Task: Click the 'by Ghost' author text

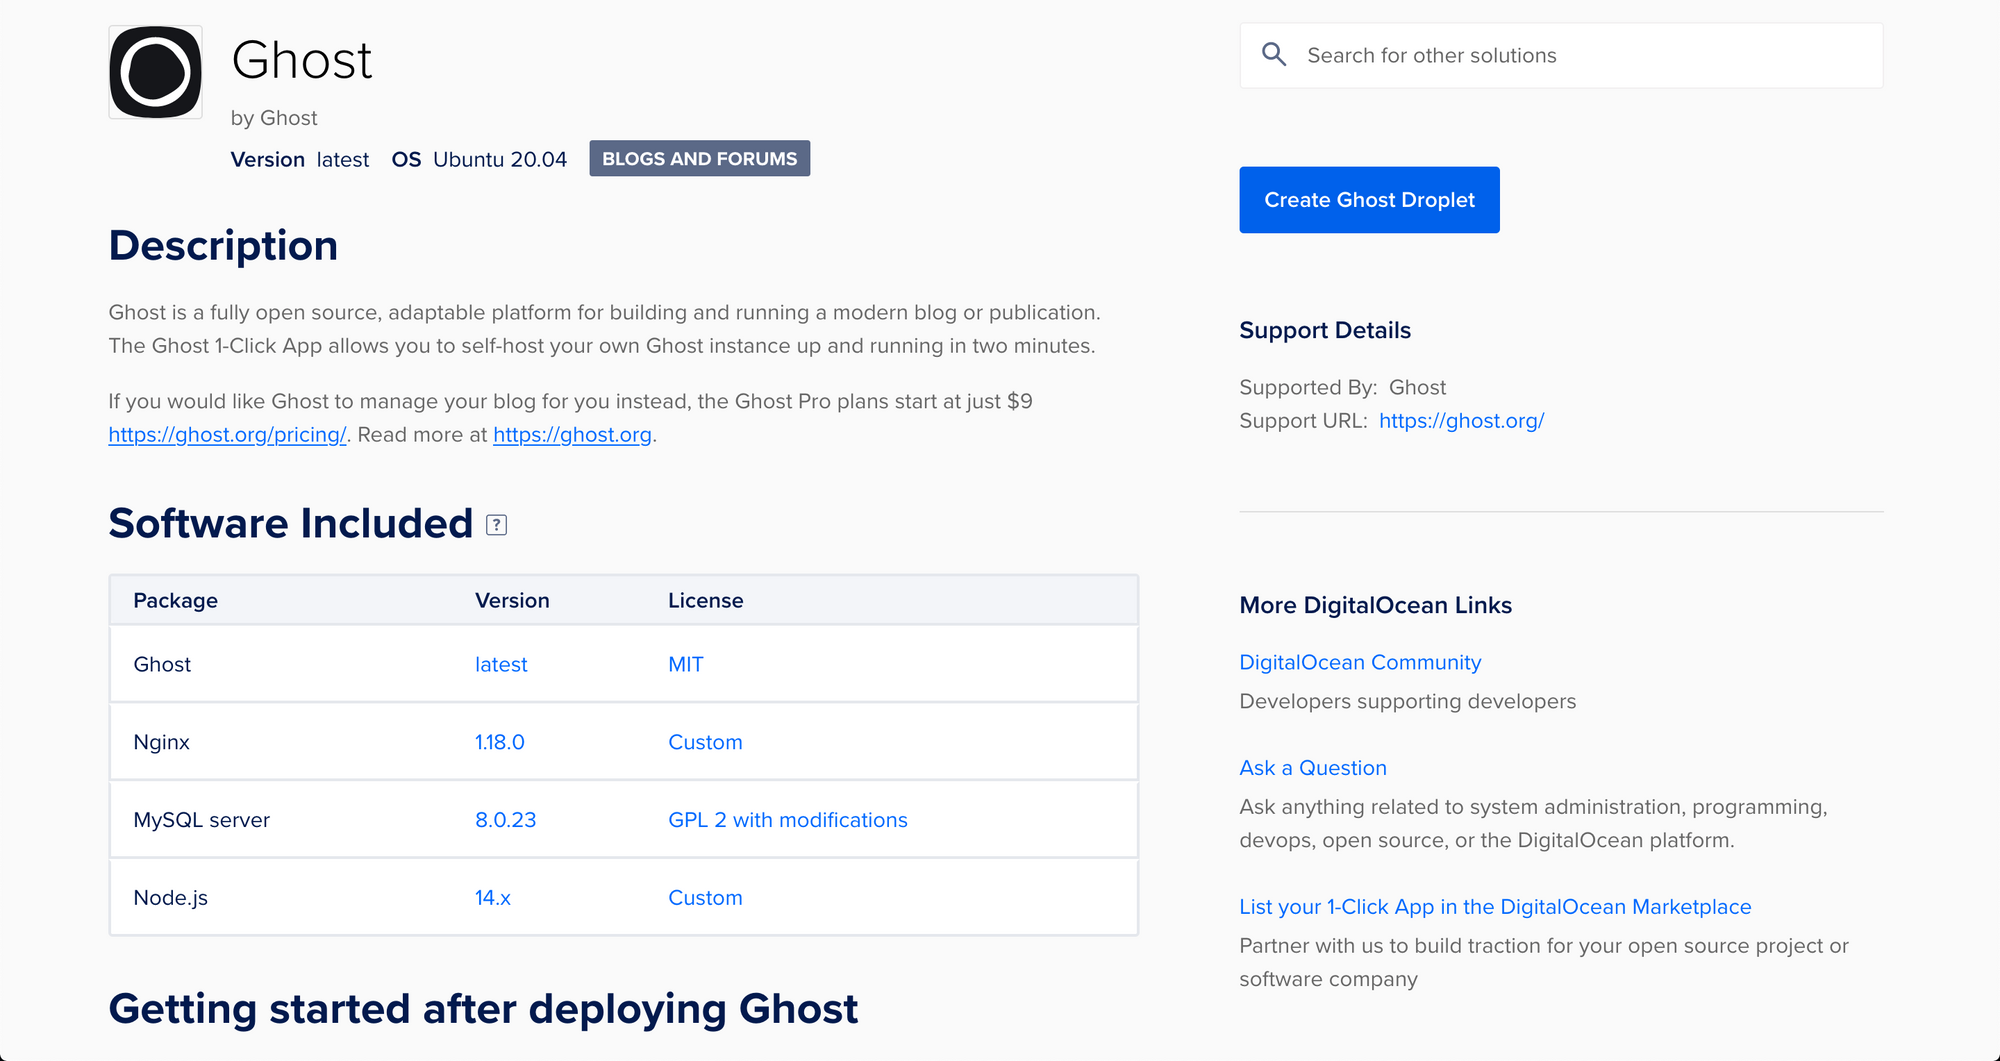Action: [x=273, y=118]
